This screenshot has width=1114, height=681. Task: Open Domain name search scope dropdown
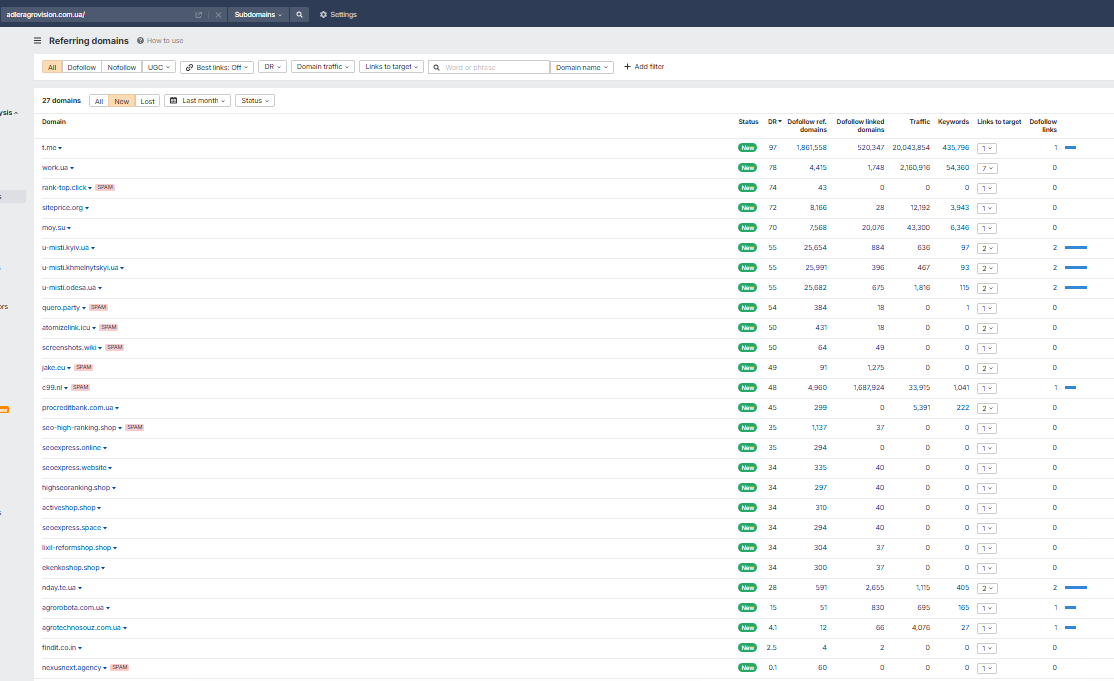pos(582,67)
